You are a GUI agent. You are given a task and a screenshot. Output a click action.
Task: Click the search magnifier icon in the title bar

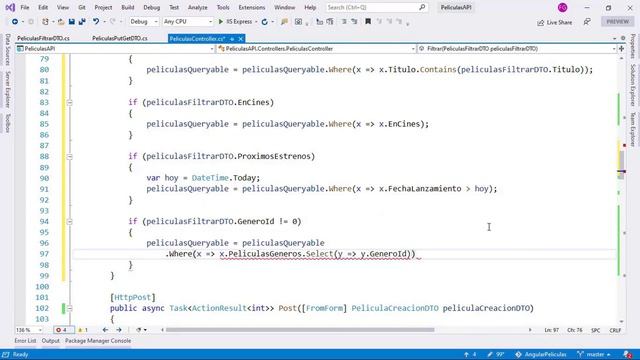[422, 7]
